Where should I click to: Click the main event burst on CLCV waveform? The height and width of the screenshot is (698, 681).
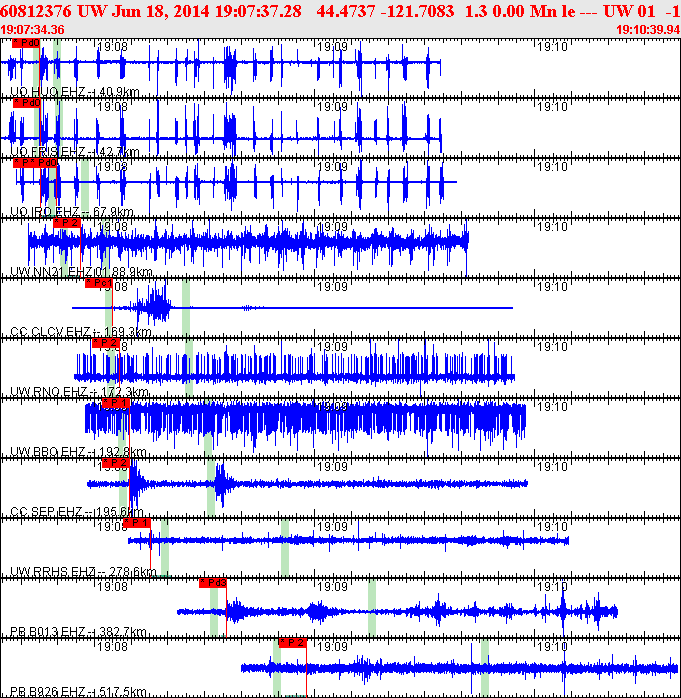click(x=154, y=306)
